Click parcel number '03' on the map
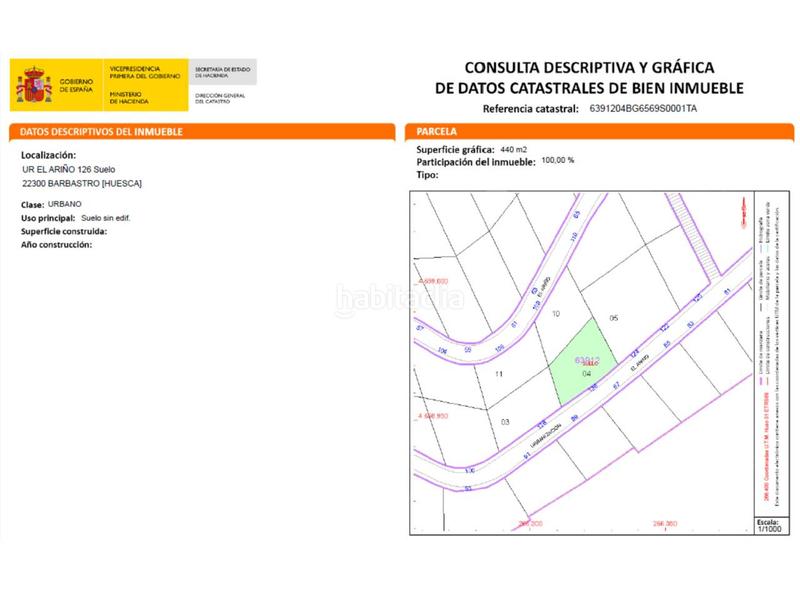800x600 pixels. (505, 422)
